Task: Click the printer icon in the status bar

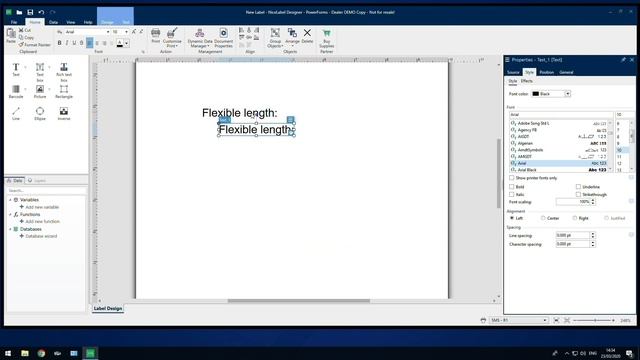Action: [x=483, y=320]
